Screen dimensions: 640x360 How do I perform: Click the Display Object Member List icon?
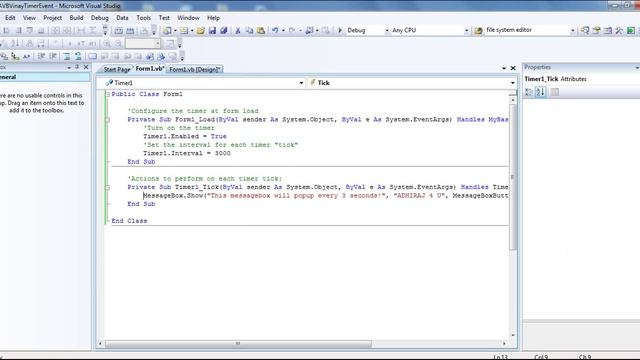pyautogui.click(x=4, y=56)
